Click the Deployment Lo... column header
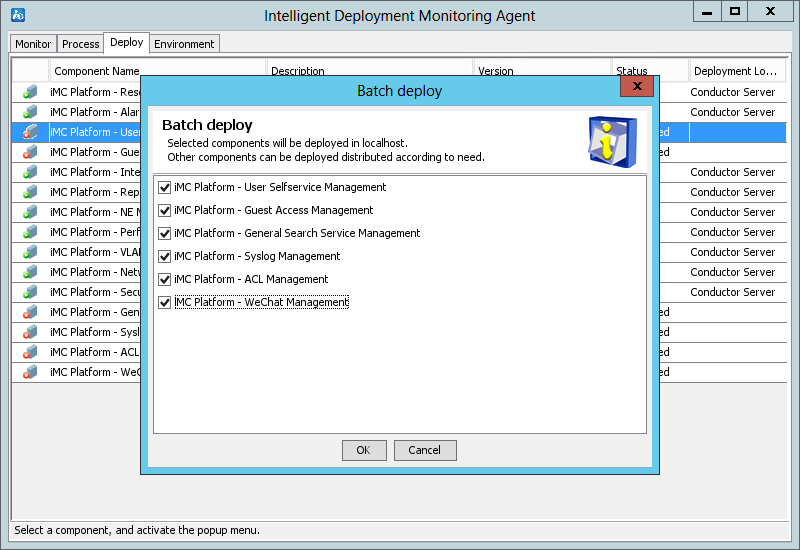Image resolution: width=800 pixels, height=550 pixels. pyautogui.click(x=737, y=71)
